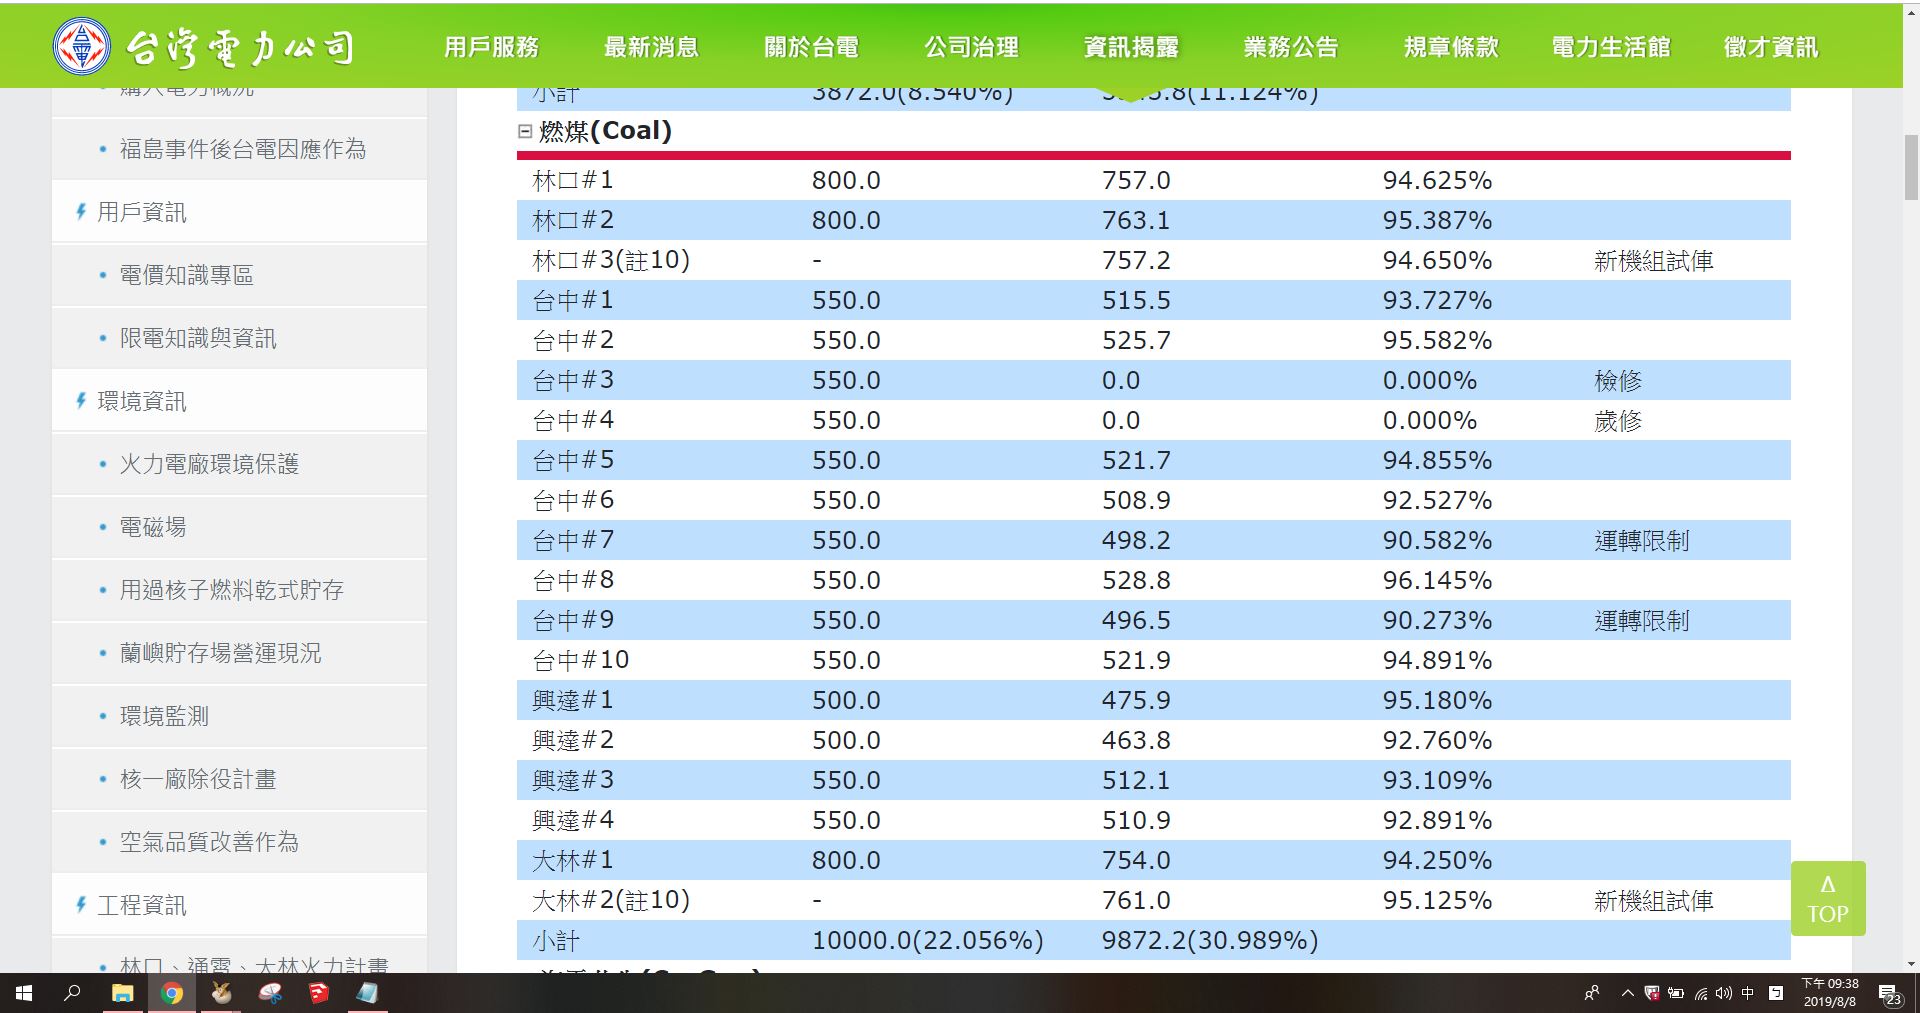This screenshot has height=1013, width=1920.
Task: Switch to Google Chrome in the taskbar
Action: point(172,993)
